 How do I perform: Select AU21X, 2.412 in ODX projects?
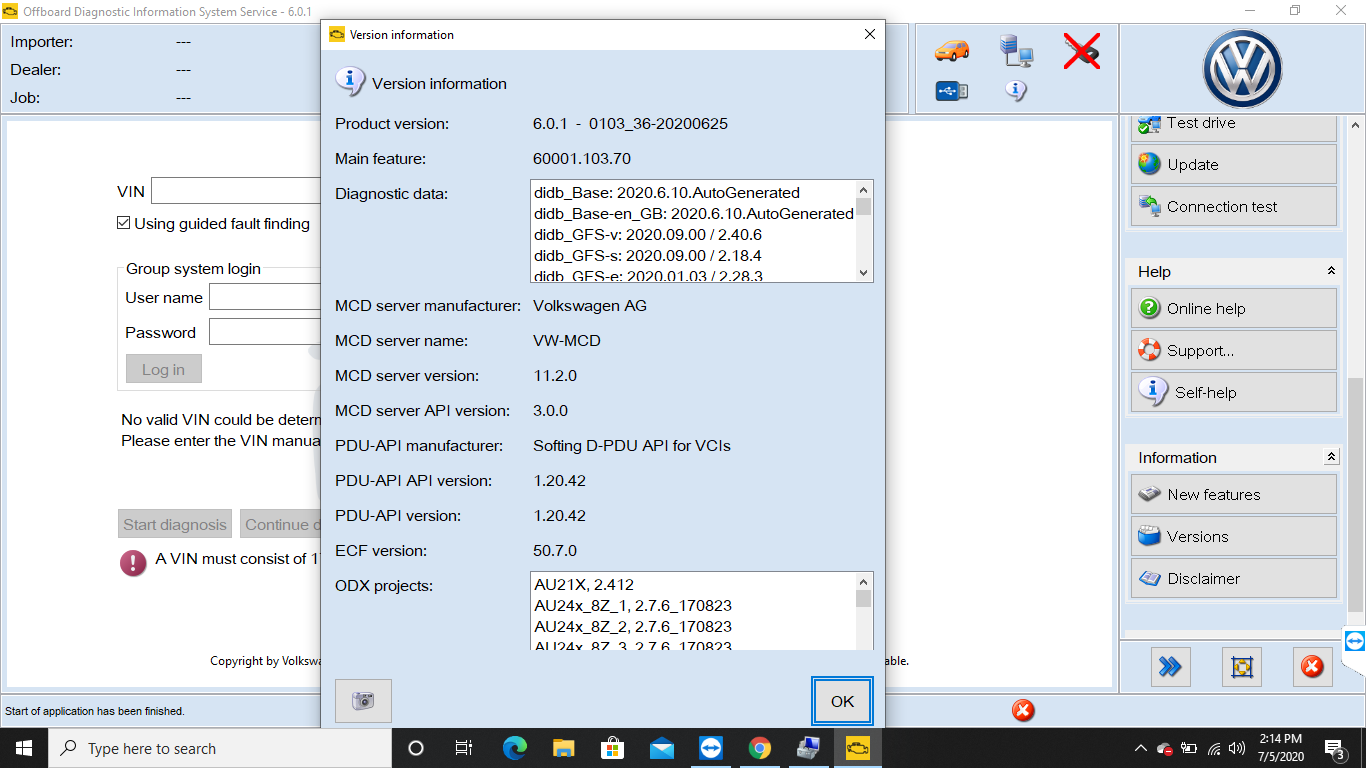coord(584,584)
